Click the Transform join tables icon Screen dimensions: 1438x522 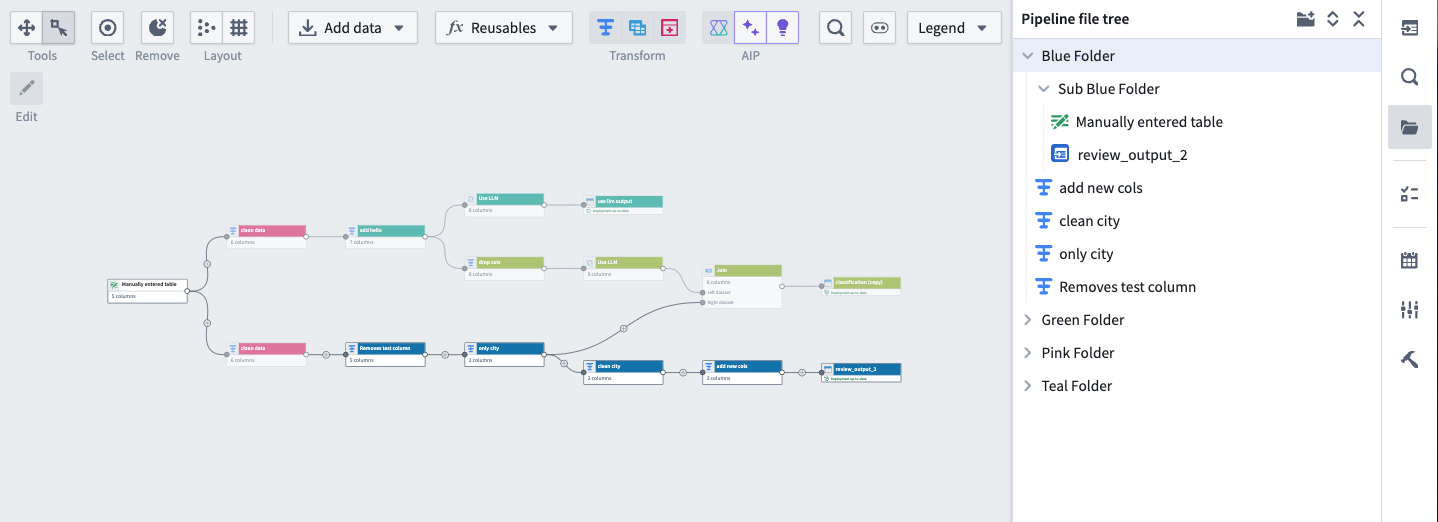click(637, 28)
